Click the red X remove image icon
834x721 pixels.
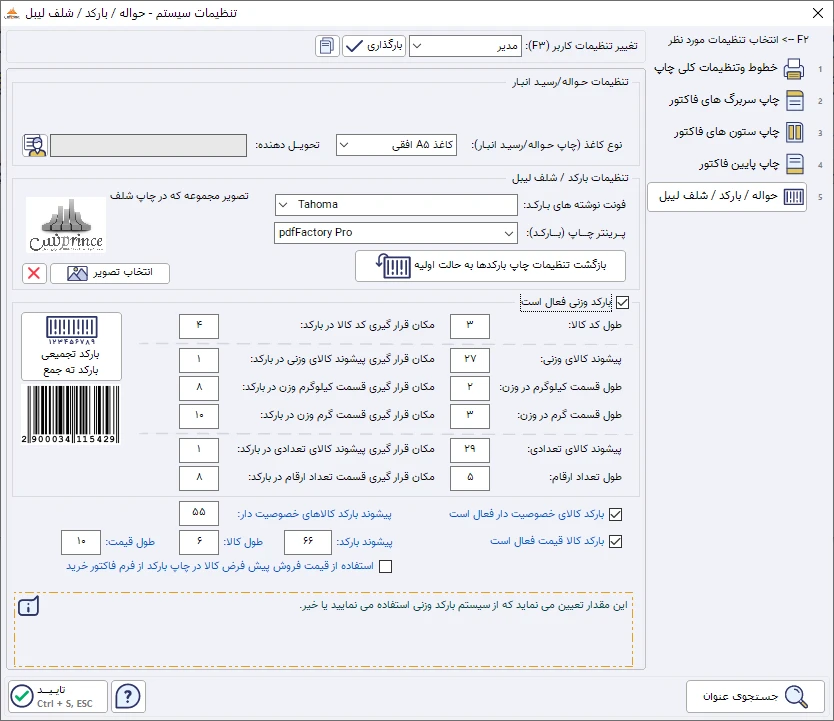pyautogui.click(x=34, y=273)
